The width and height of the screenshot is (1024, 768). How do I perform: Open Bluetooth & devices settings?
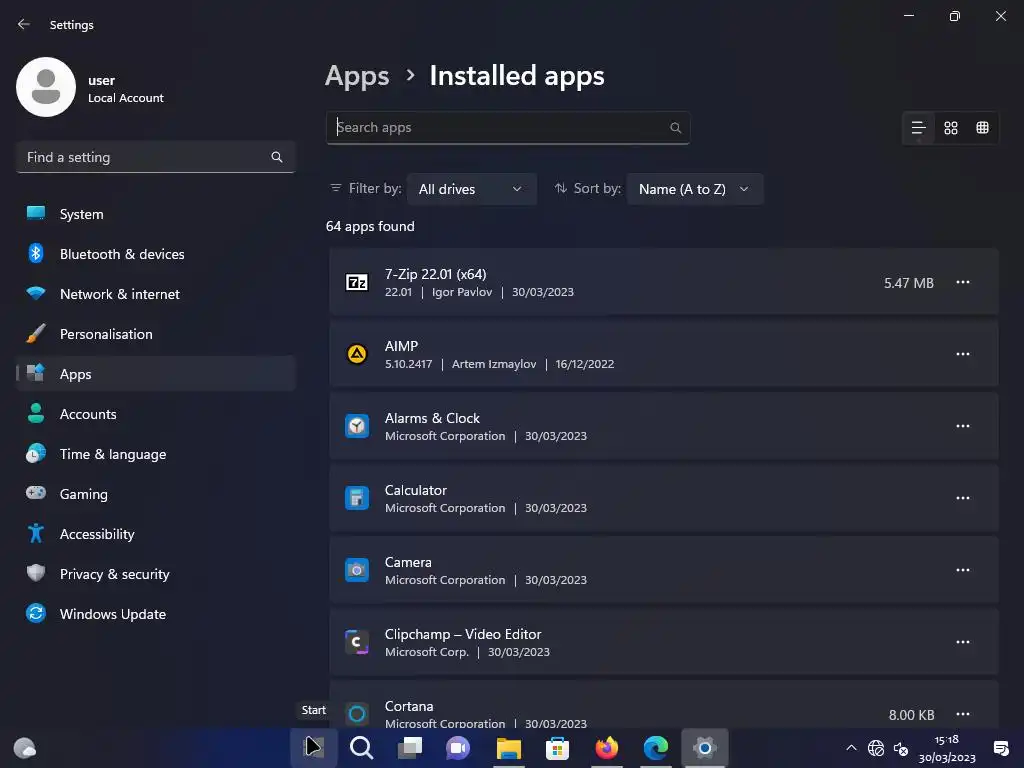pos(155,254)
